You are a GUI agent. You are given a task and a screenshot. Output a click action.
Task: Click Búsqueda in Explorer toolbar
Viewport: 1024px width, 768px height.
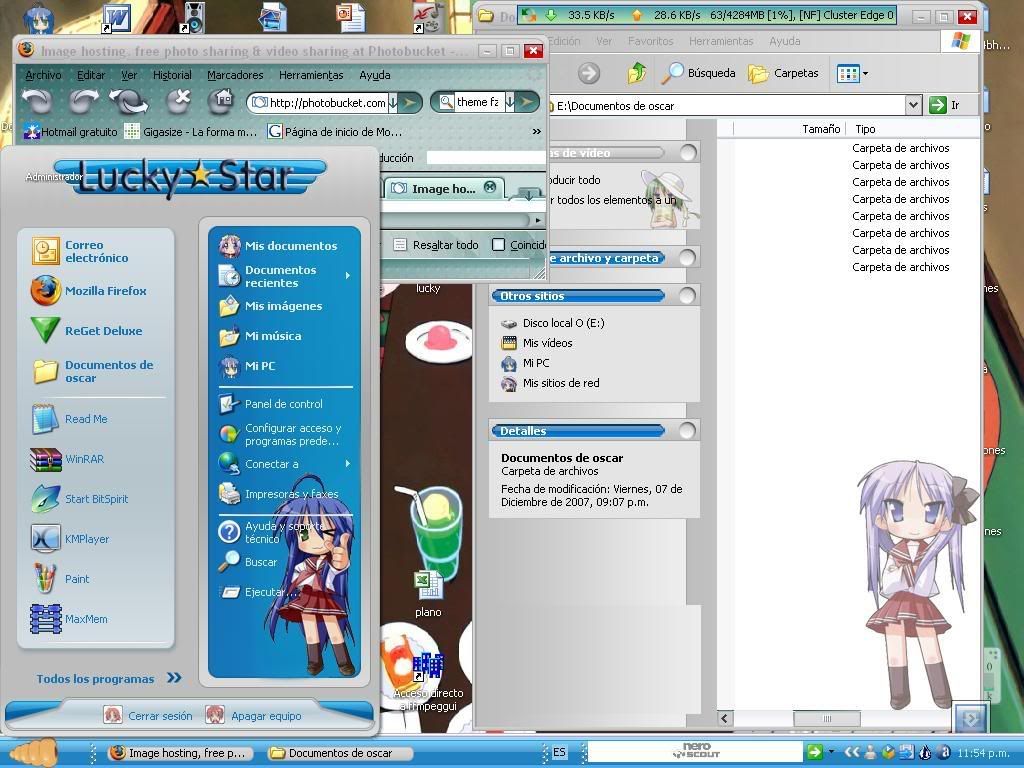coord(698,73)
